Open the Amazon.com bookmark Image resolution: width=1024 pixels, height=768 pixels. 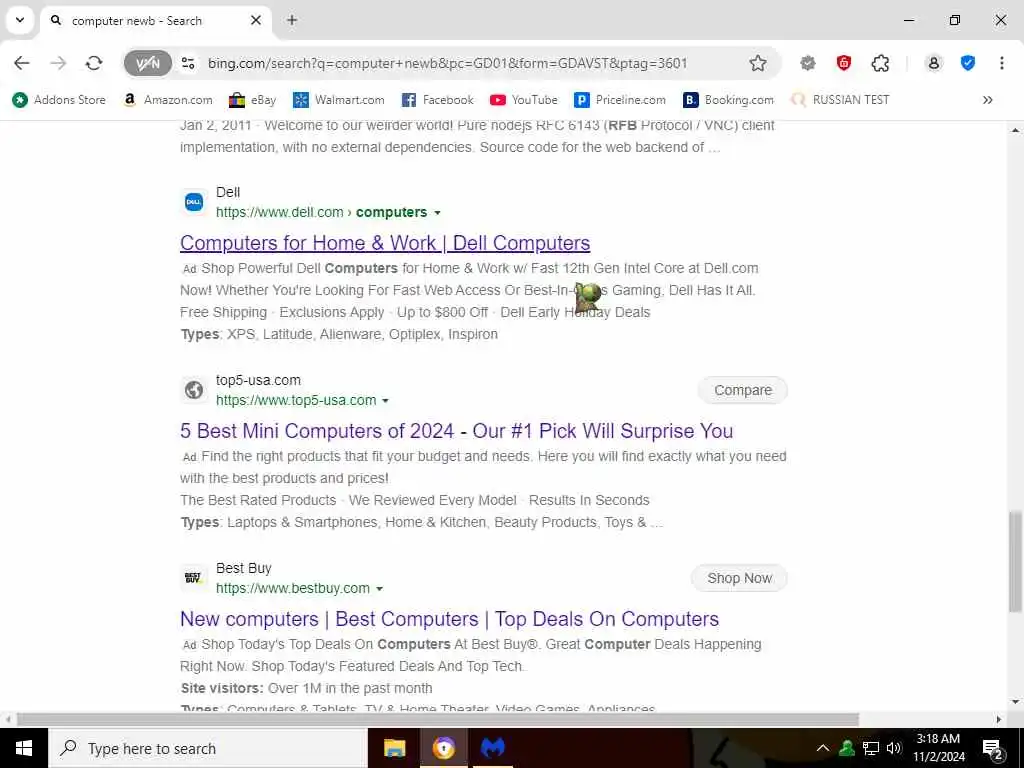tap(168, 100)
